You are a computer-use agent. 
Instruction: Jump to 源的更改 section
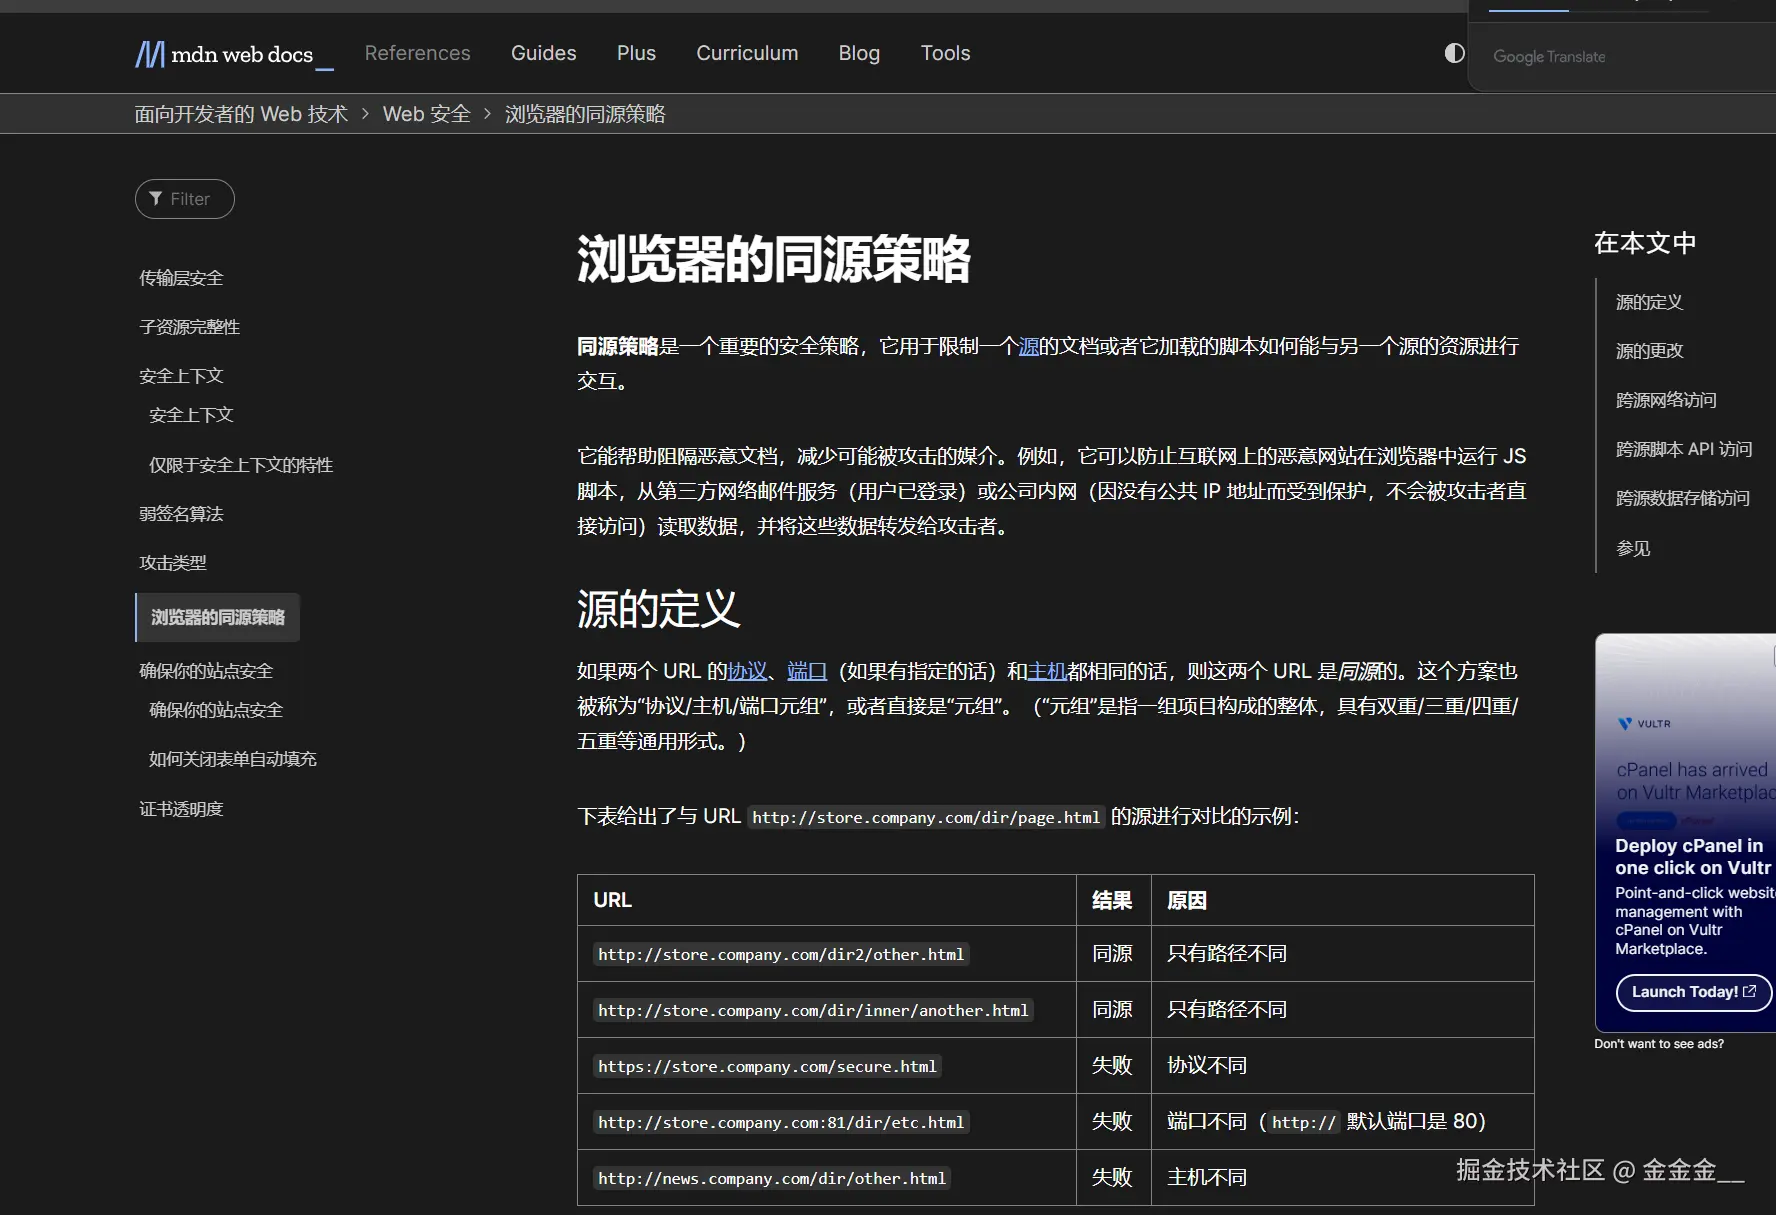[x=1649, y=351]
